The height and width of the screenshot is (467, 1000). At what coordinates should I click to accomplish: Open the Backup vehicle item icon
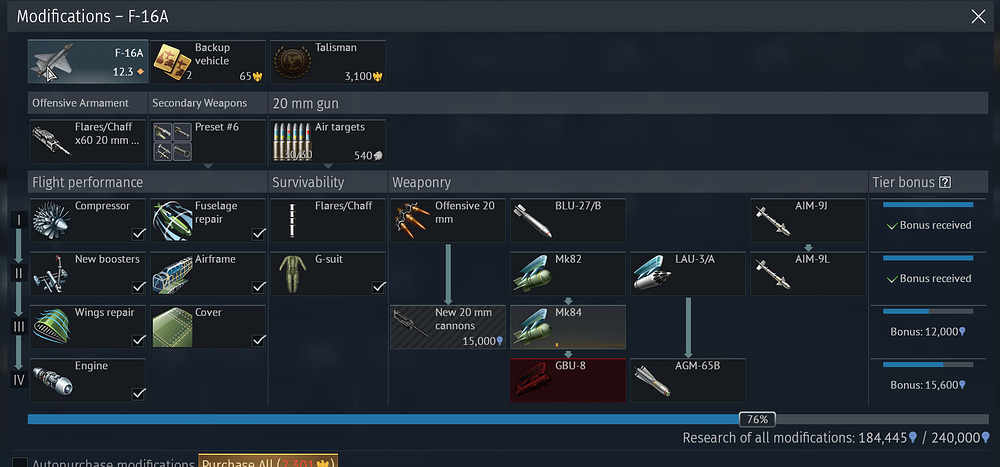pyautogui.click(x=172, y=62)
